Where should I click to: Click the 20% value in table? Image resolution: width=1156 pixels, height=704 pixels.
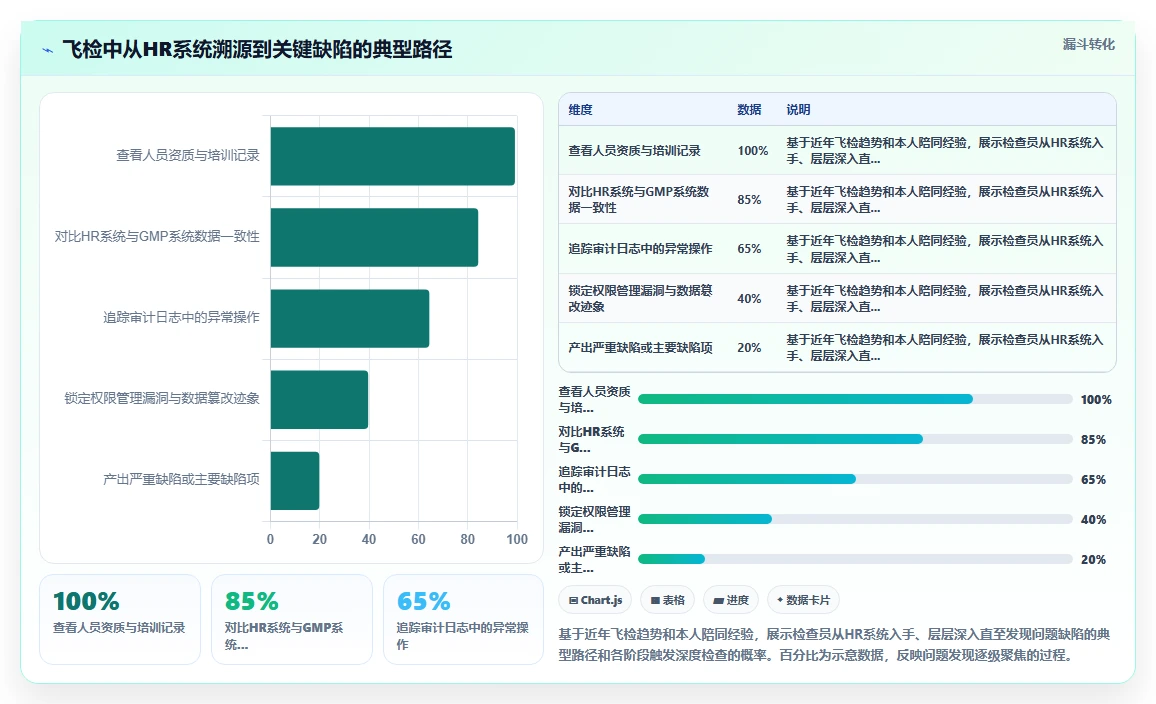pyautogui.click(x=749, y=347)
